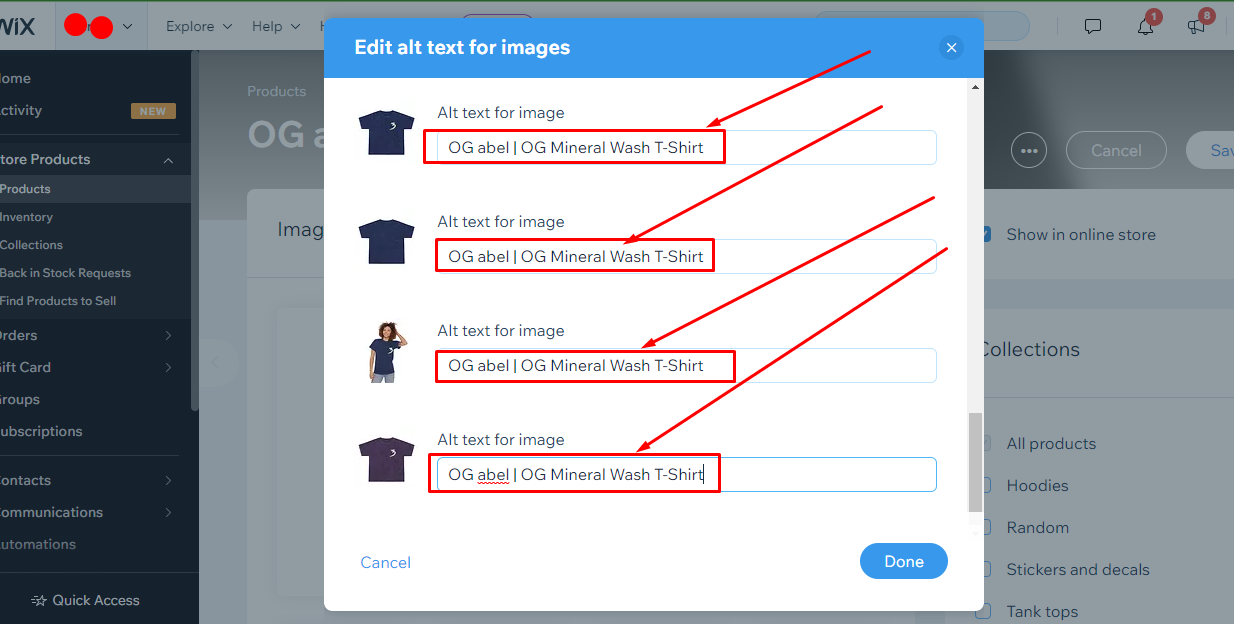This screenshot has height=624, width=1234.
Task: Open the three-dots more actions button
Action: click(1029, 151)
